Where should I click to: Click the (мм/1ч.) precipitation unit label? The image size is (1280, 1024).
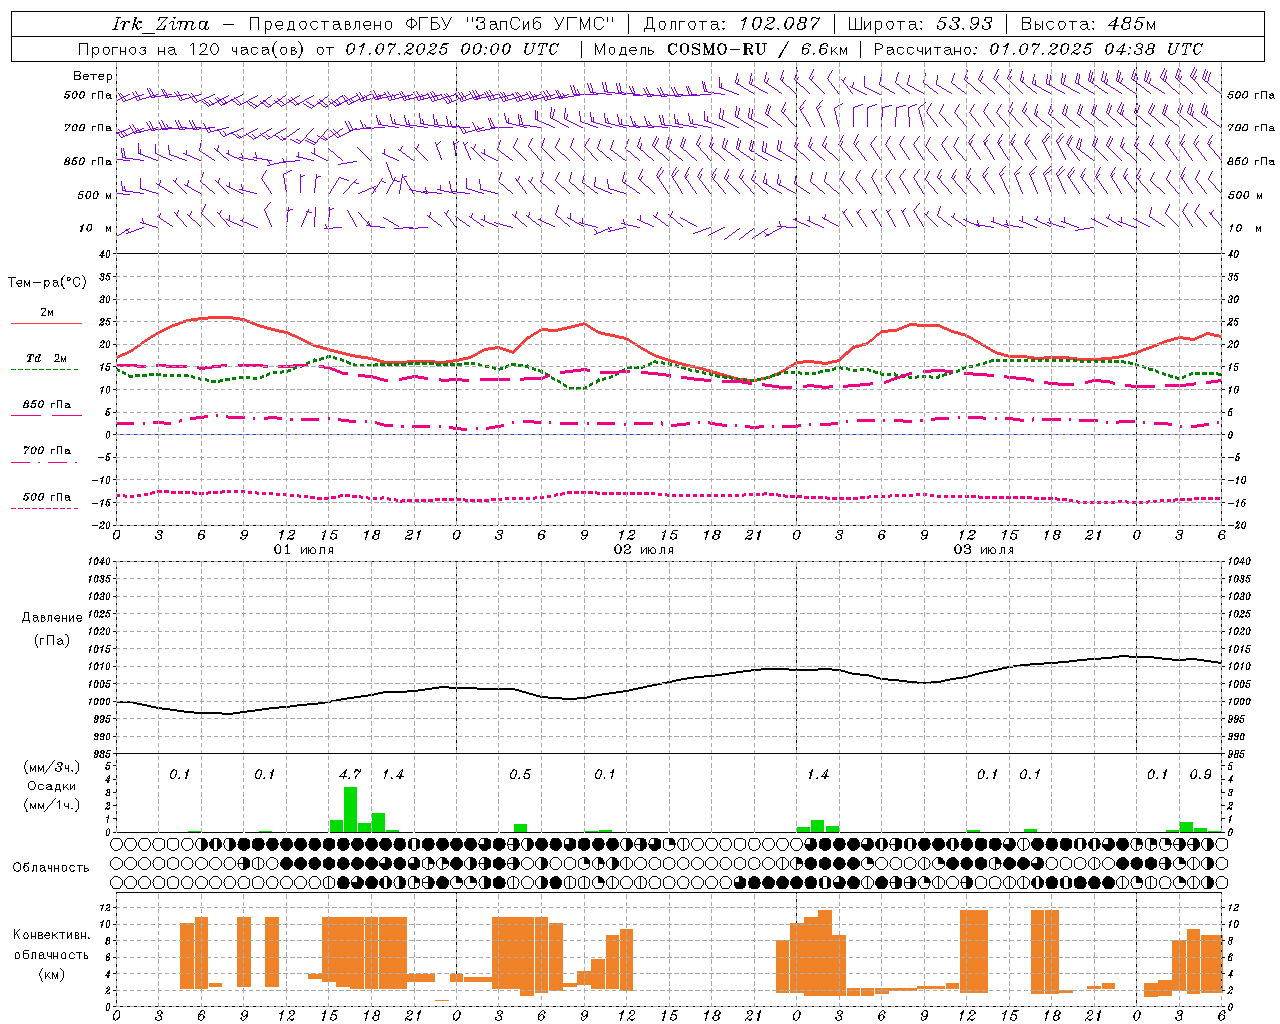52,805
